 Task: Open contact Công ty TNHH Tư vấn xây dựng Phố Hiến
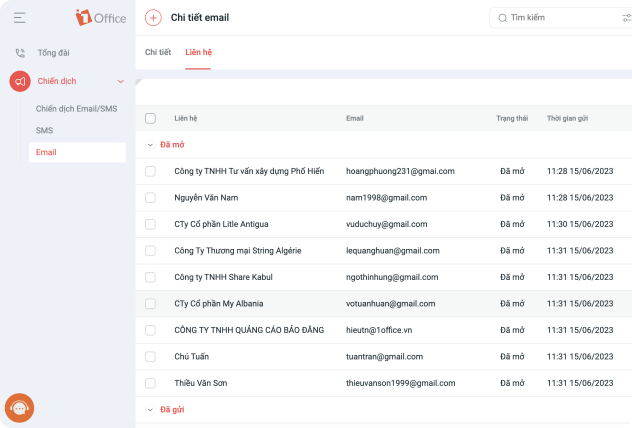point(249,171)
